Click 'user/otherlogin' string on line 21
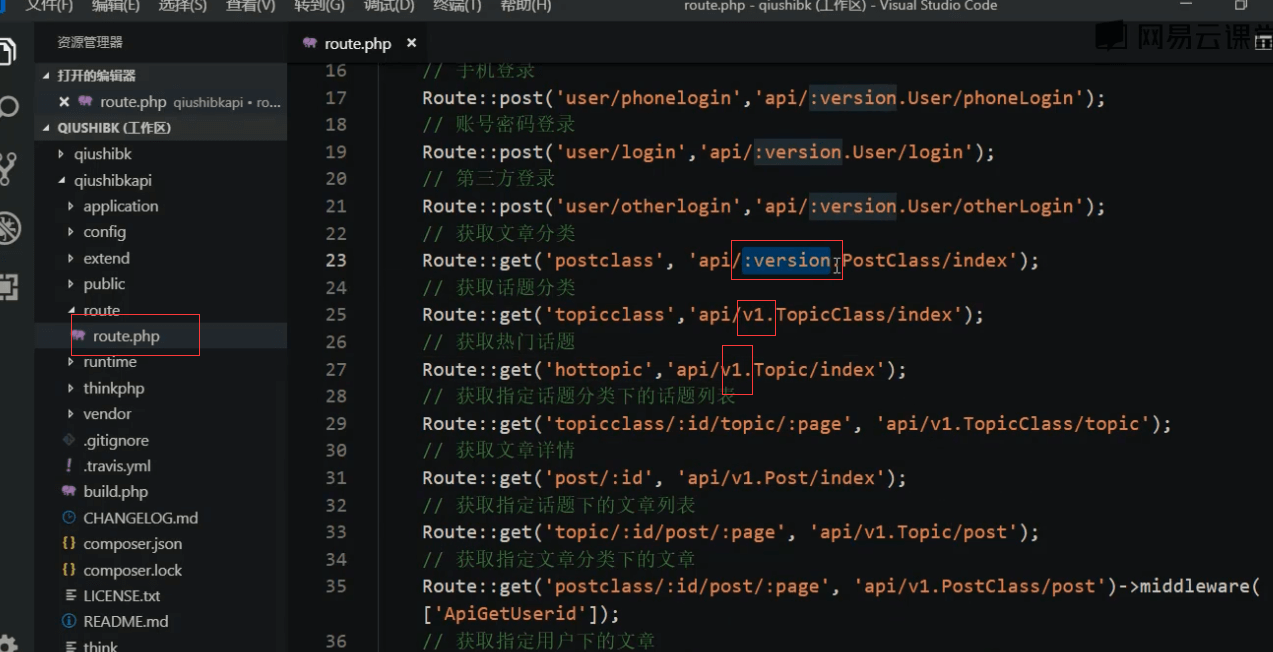 coord(649,206)
